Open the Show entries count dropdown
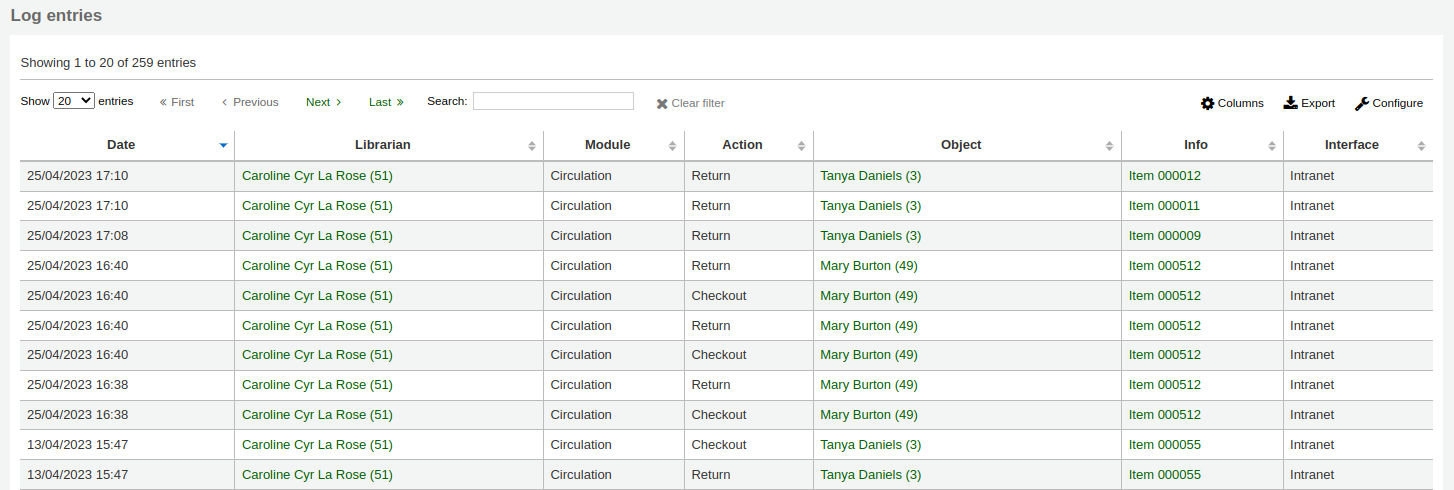This screenshot has width=1454, height=490. (x=74, y=101)
